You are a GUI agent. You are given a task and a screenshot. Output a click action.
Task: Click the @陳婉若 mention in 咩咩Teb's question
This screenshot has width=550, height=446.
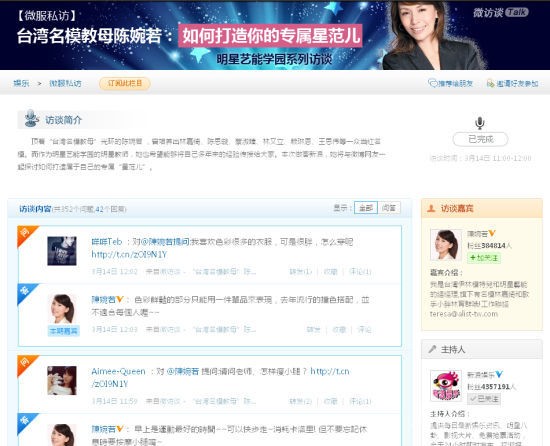tap(157, 242)
